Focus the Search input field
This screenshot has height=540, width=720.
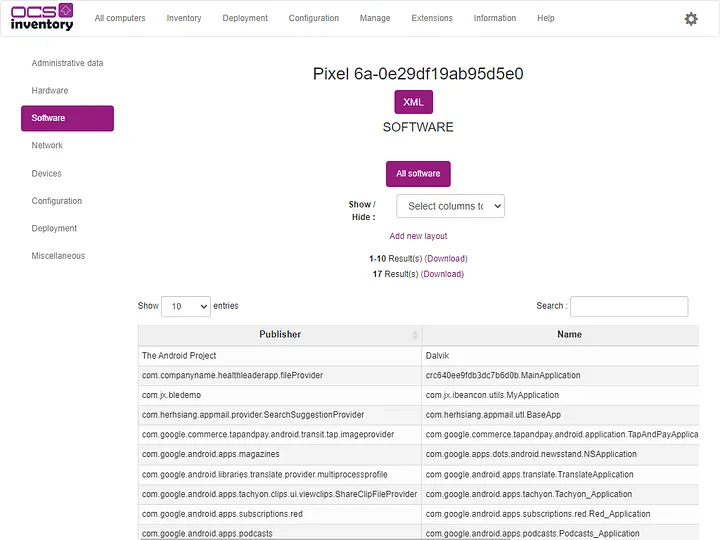pyautogui.click(x=628, y=306)
